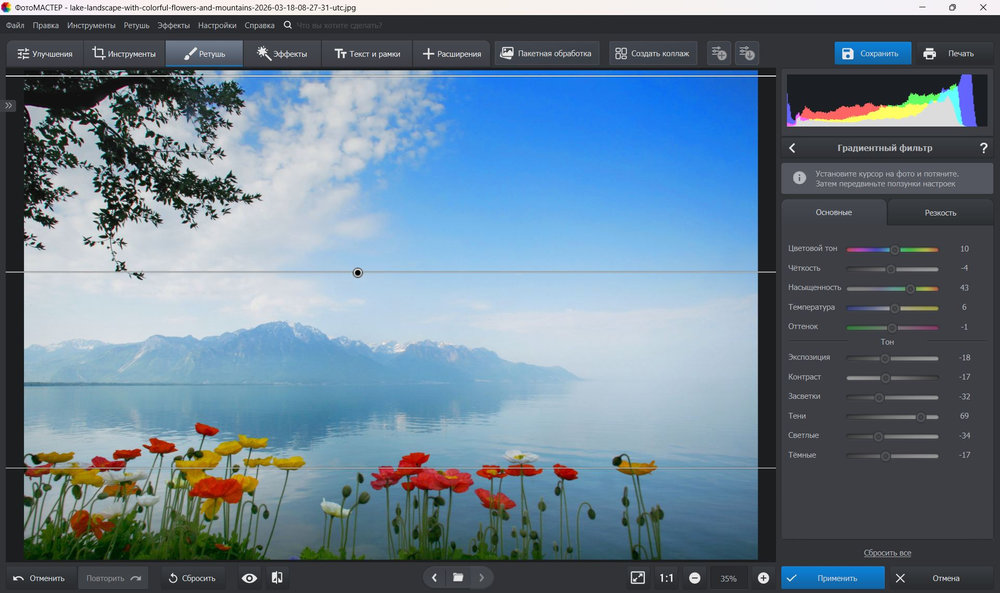The width and height of the screenshot is (1000, 593).
Task: Click the gradient filter center handle
Action: pos(358,273)
